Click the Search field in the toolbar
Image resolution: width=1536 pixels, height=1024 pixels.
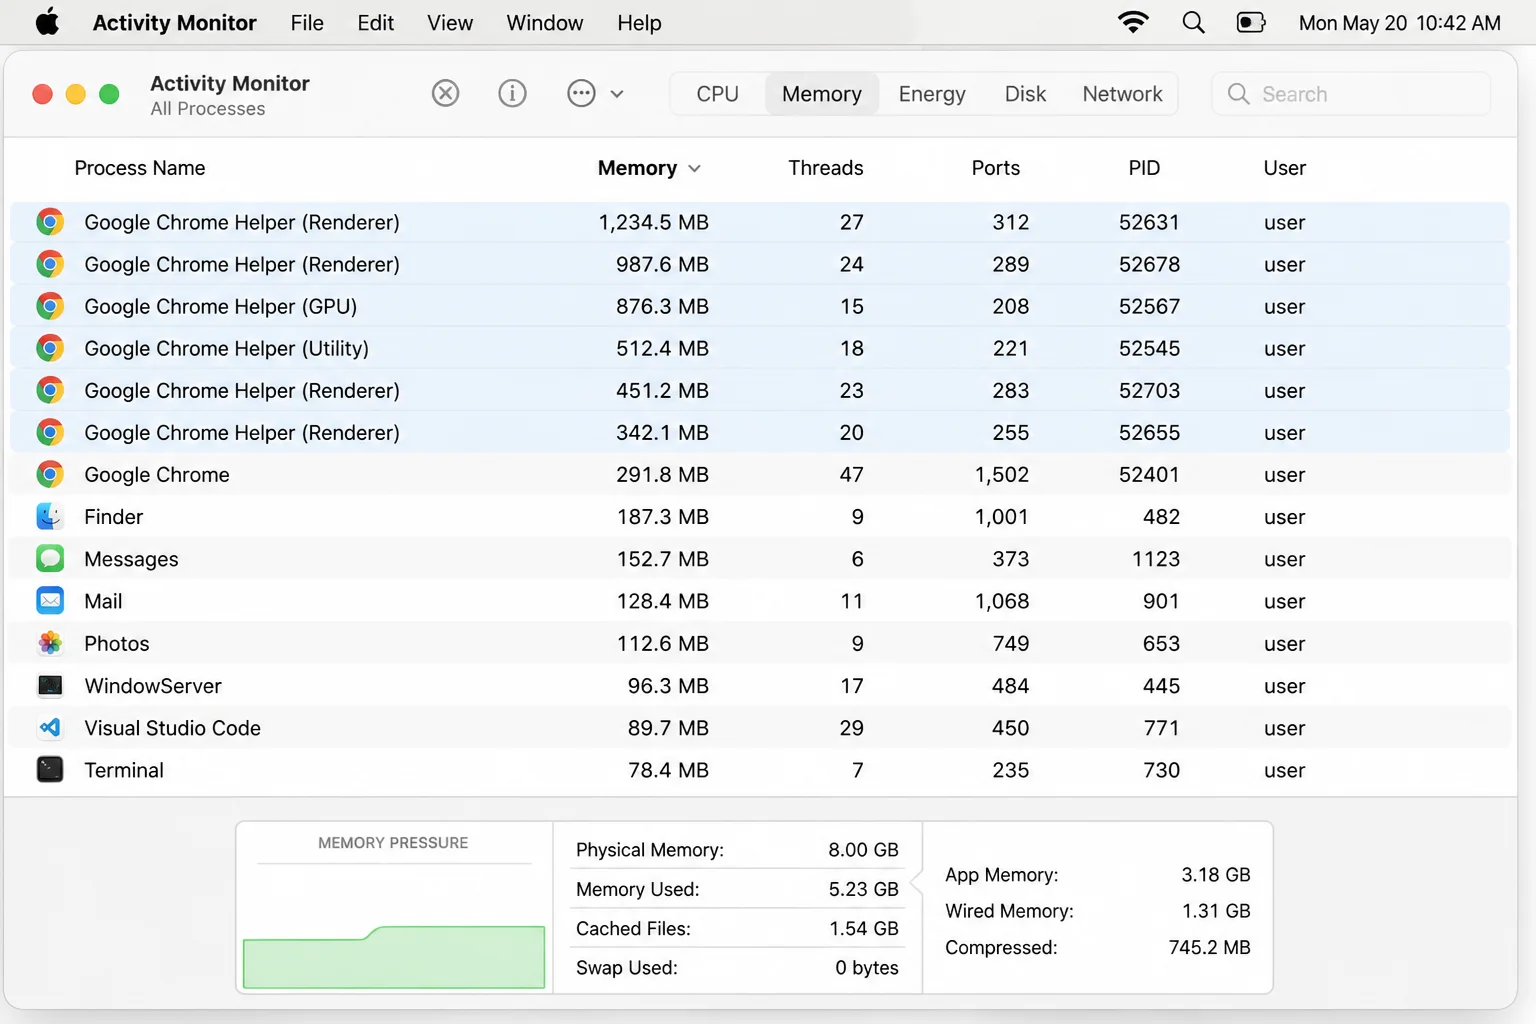1351,94
